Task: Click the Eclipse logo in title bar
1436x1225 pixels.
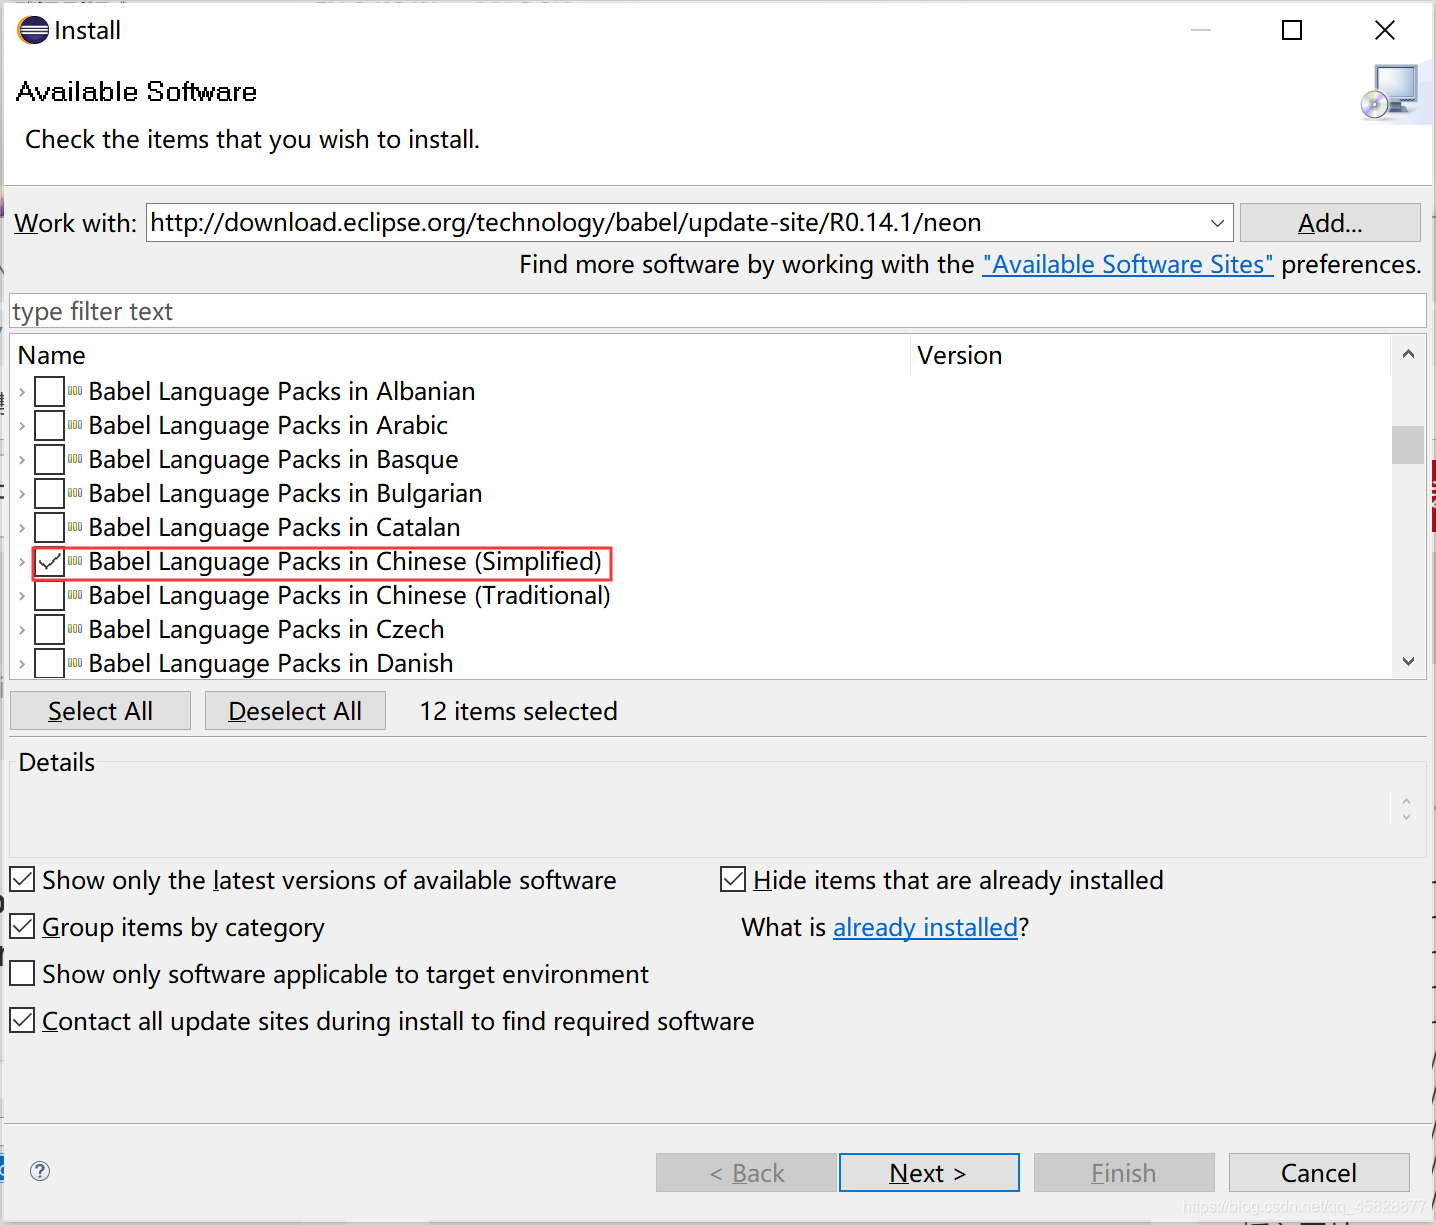Action: tap(33, 30)
